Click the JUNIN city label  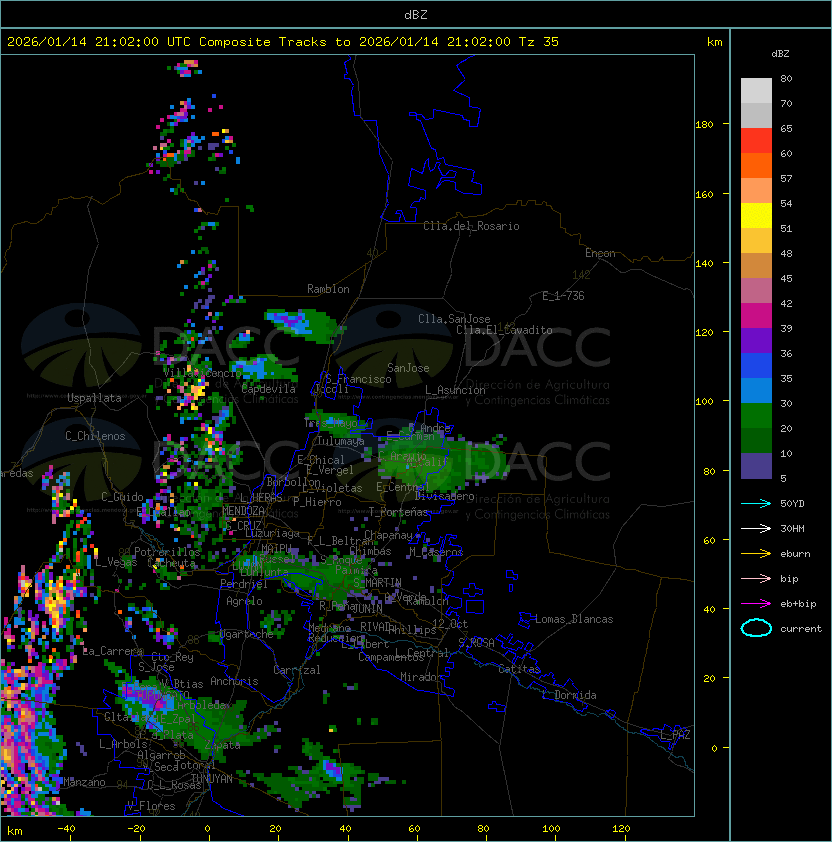367,608
